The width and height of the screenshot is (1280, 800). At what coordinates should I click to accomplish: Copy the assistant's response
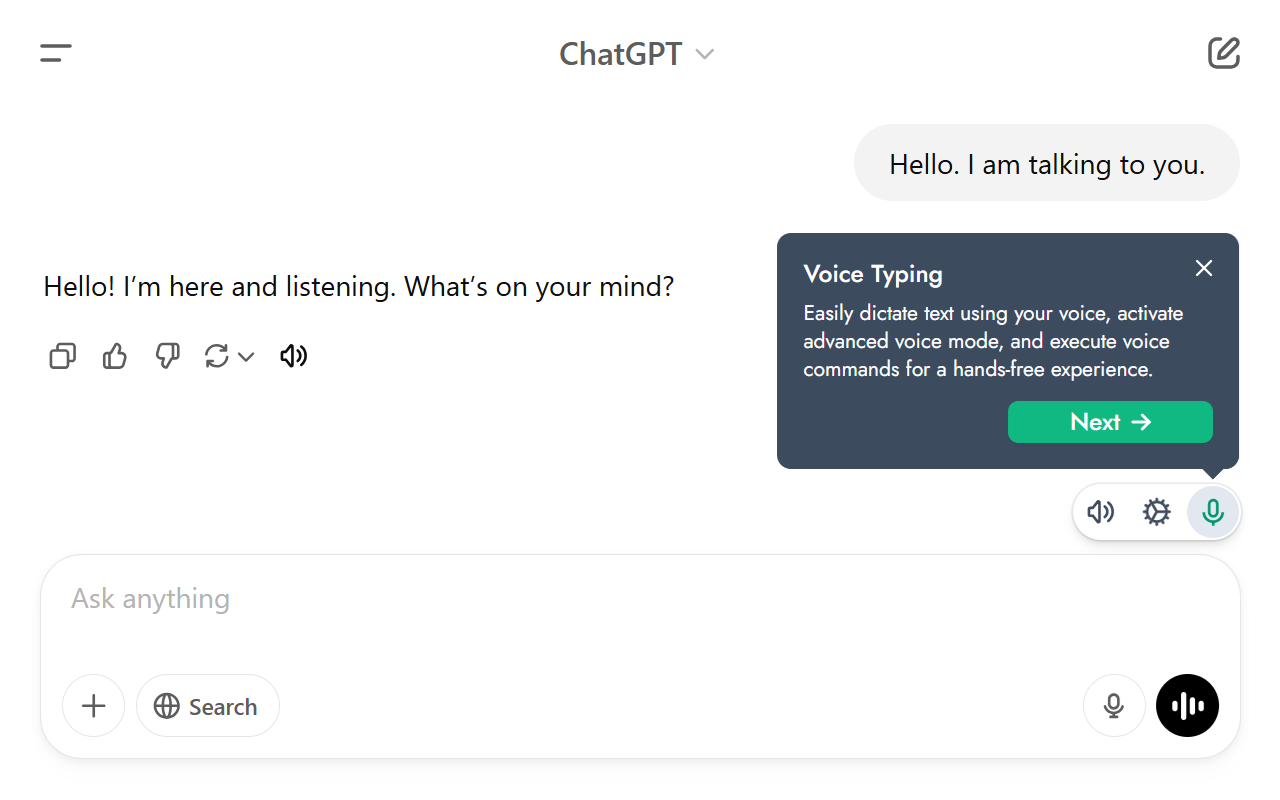click(62, 356)
